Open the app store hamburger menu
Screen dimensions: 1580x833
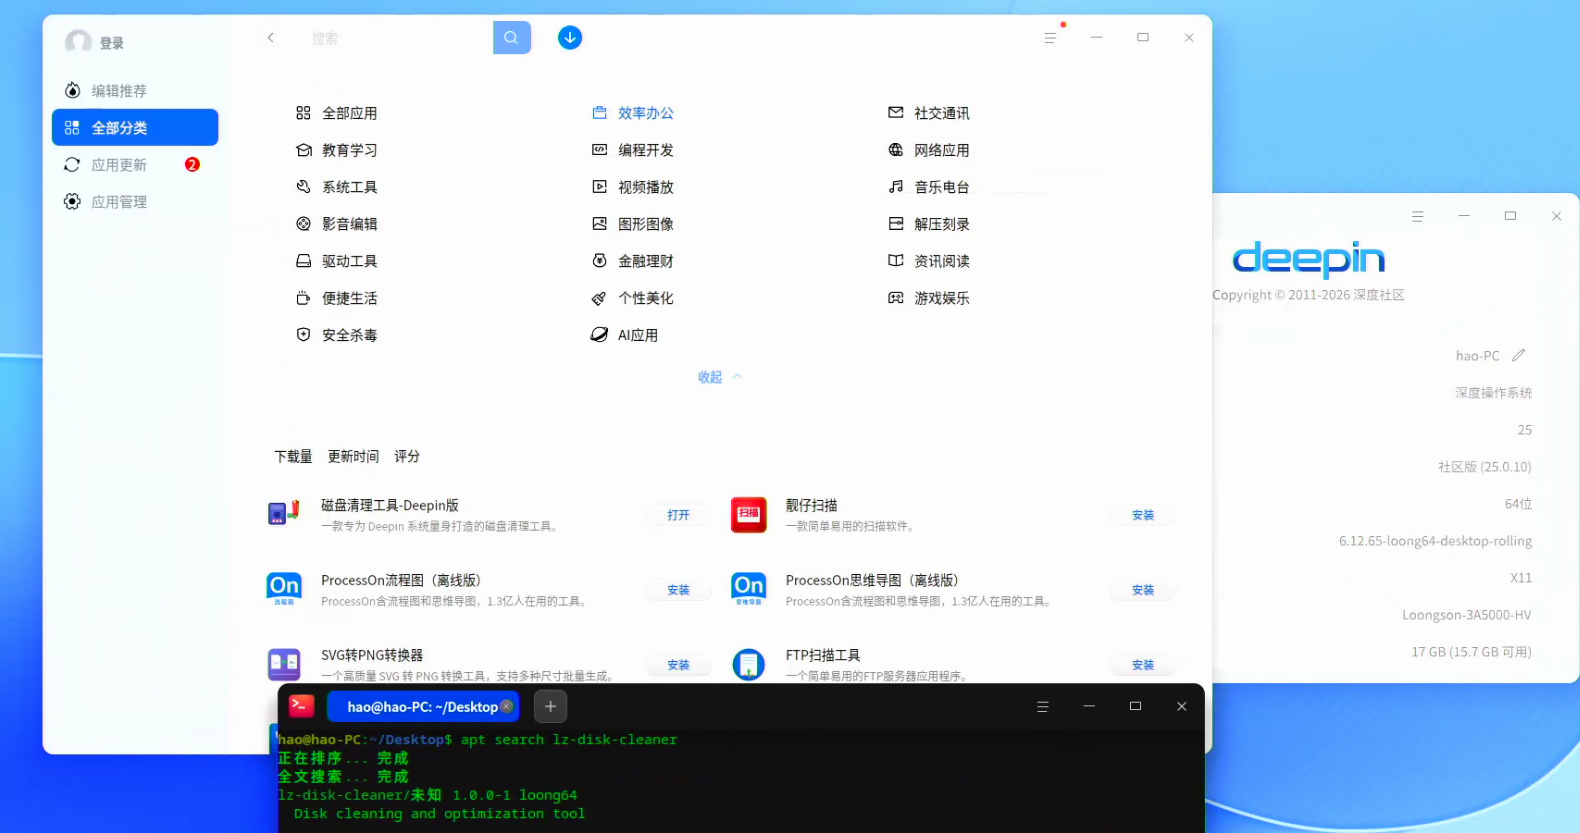tap(1050, 38)
